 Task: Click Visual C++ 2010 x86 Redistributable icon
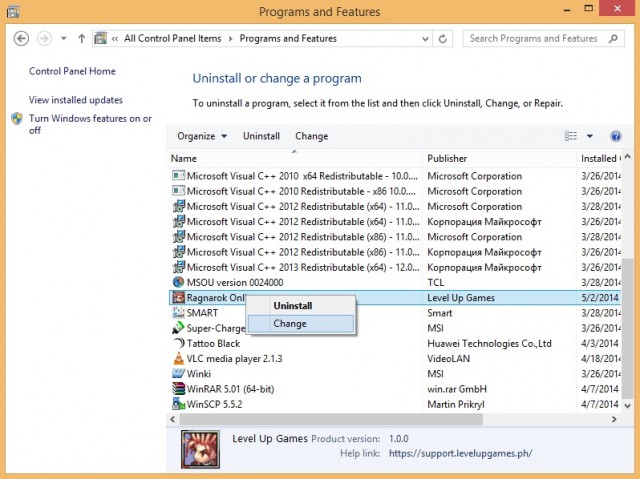pyautogui.click(x=178, y=191)
